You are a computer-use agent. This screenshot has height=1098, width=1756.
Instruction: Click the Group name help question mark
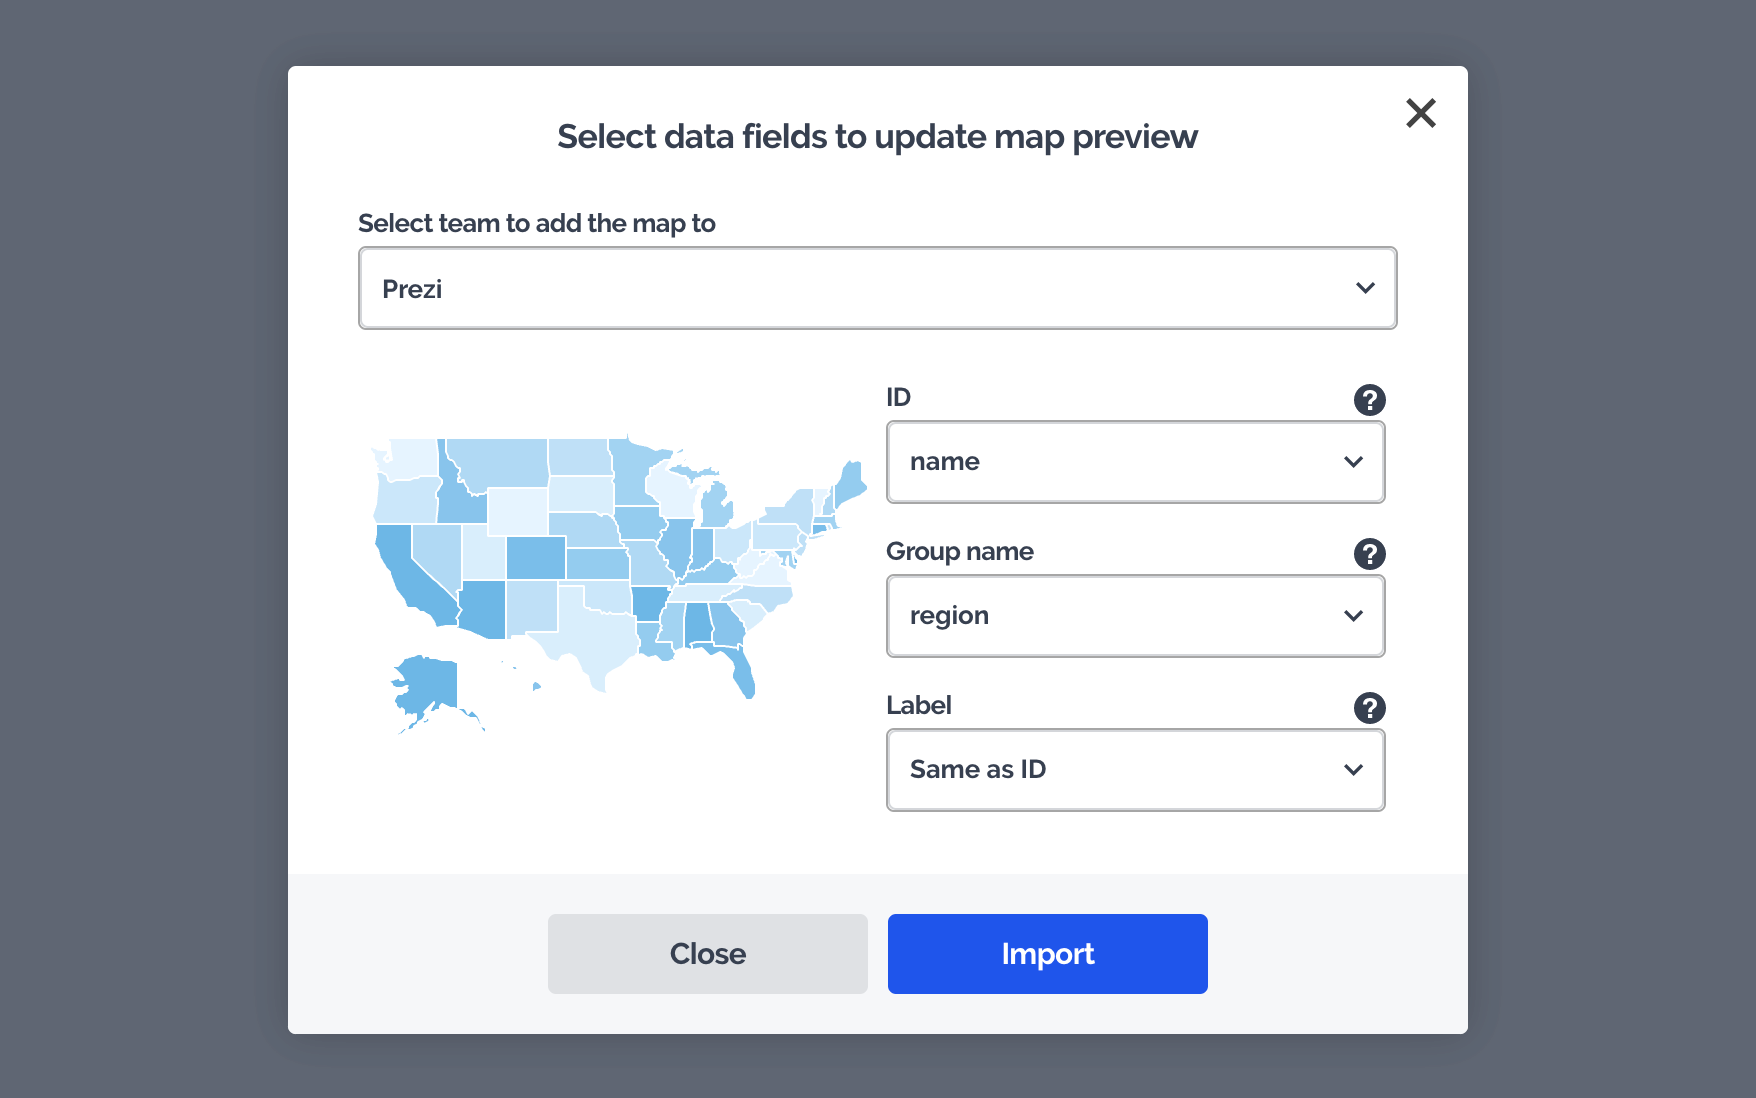click(1369, 554)
